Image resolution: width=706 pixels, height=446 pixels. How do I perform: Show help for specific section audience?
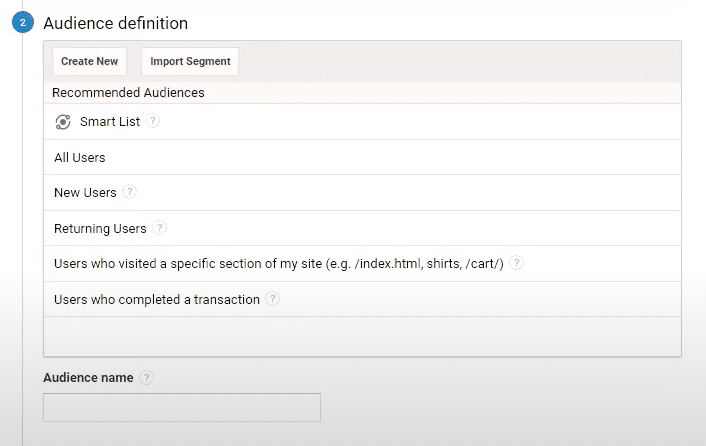tap(516, 263)
